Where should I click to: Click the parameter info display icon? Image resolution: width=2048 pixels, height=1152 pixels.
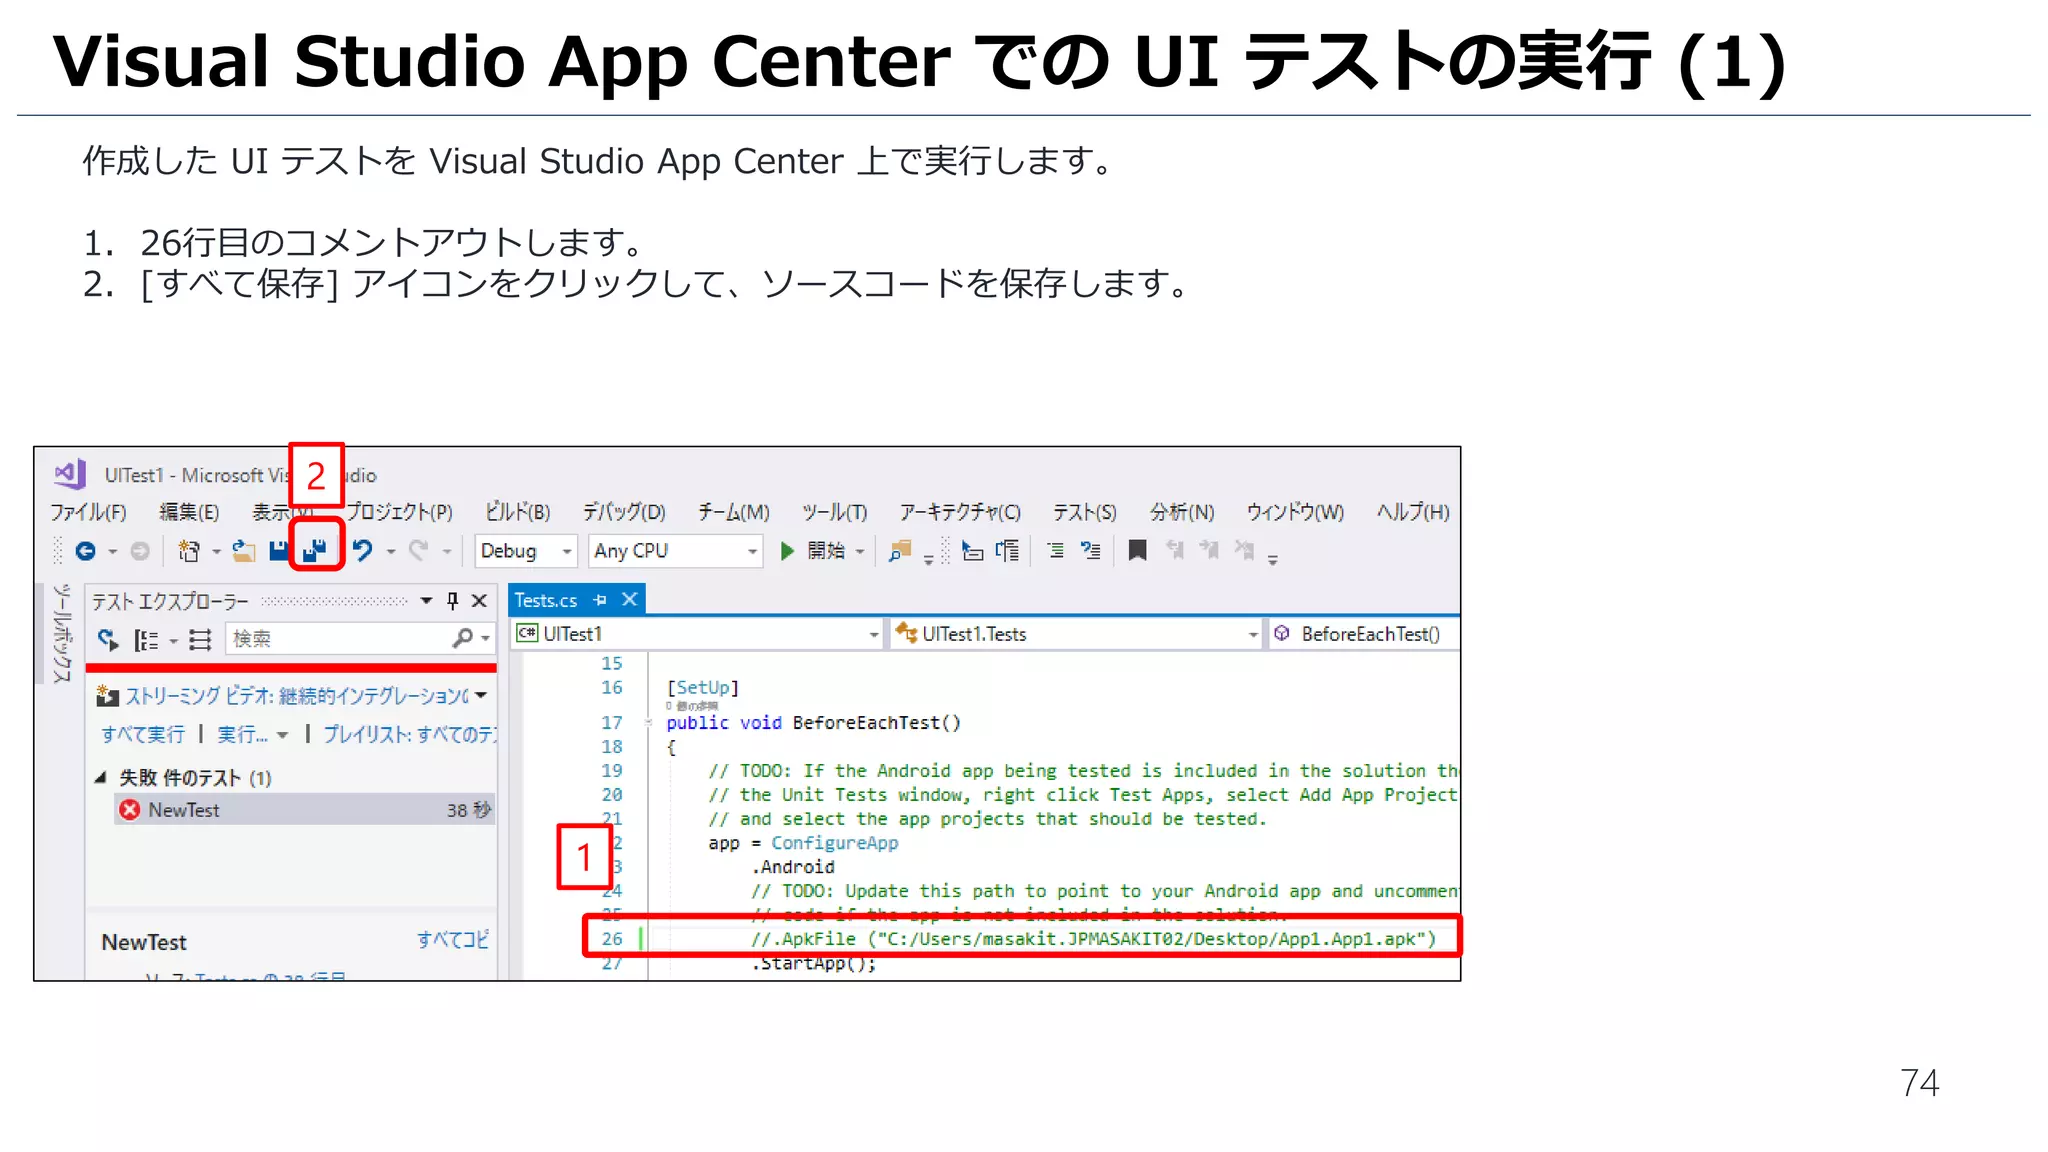(x=1008, y=551)
